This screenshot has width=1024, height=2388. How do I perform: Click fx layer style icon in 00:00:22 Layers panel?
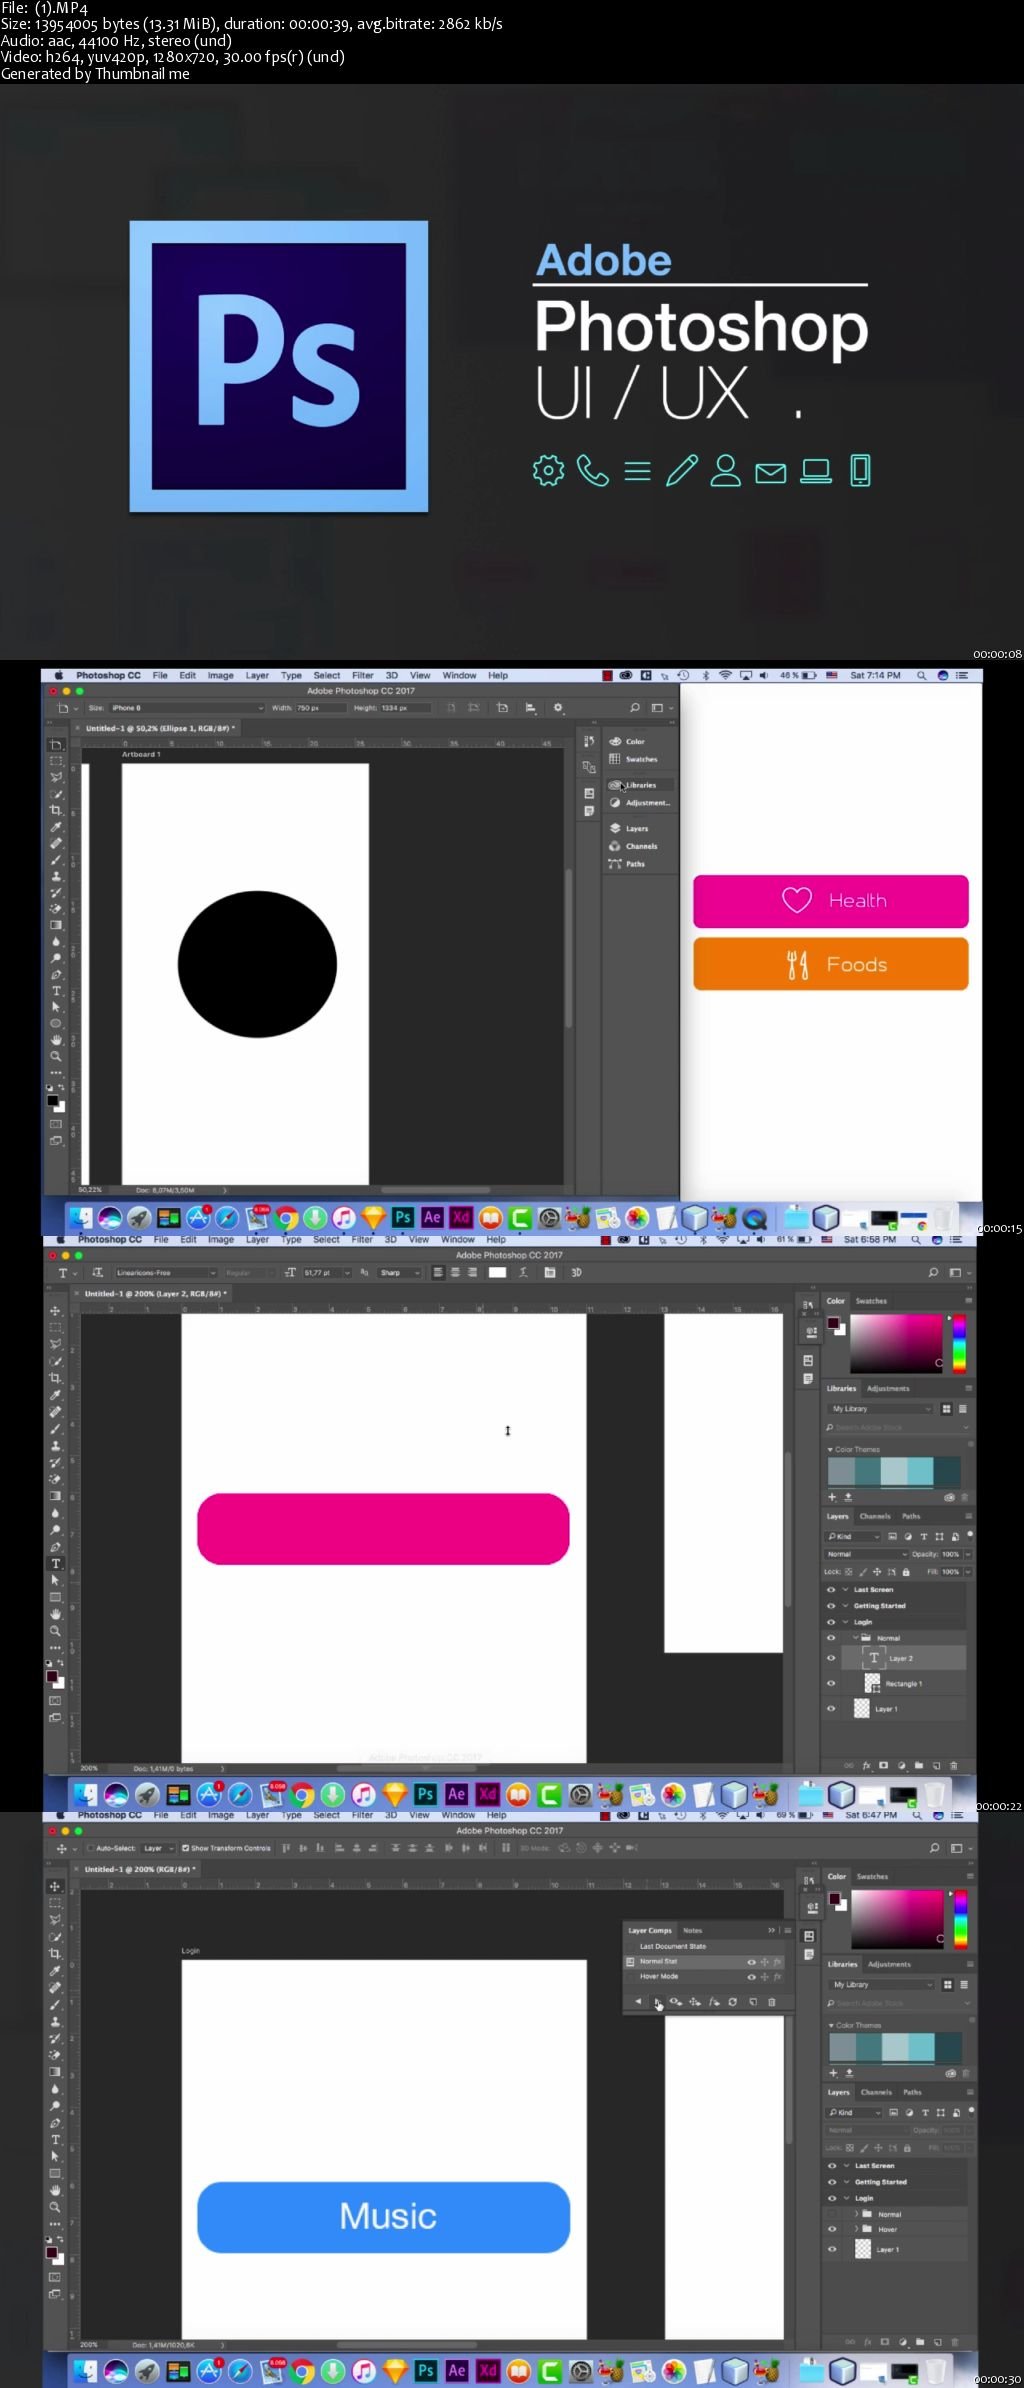tap(867, 1766)
